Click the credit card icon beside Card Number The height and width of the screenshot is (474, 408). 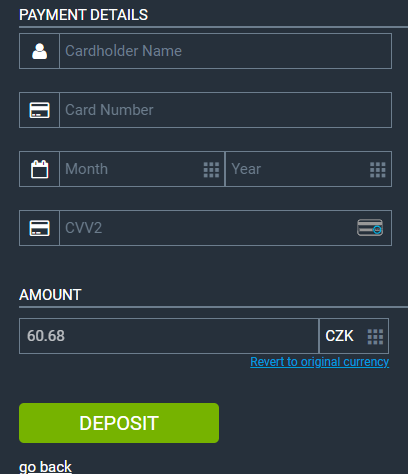[x=39, y=110]
